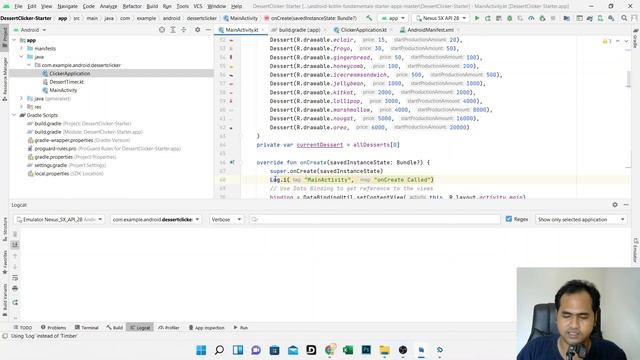Viewport: 640px width, 360px height.
Task: Click the Collapse All icon in Project panel
Action: (184, 30)
